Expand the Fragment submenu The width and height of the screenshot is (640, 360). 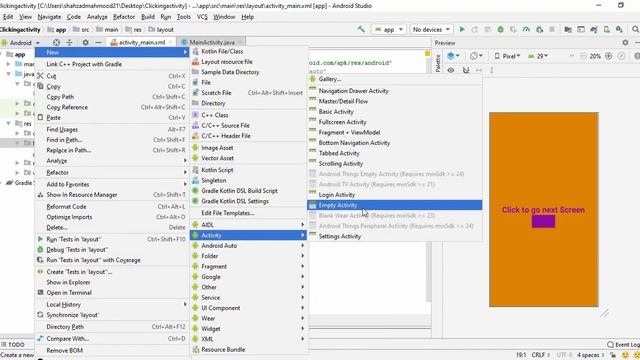248,266
